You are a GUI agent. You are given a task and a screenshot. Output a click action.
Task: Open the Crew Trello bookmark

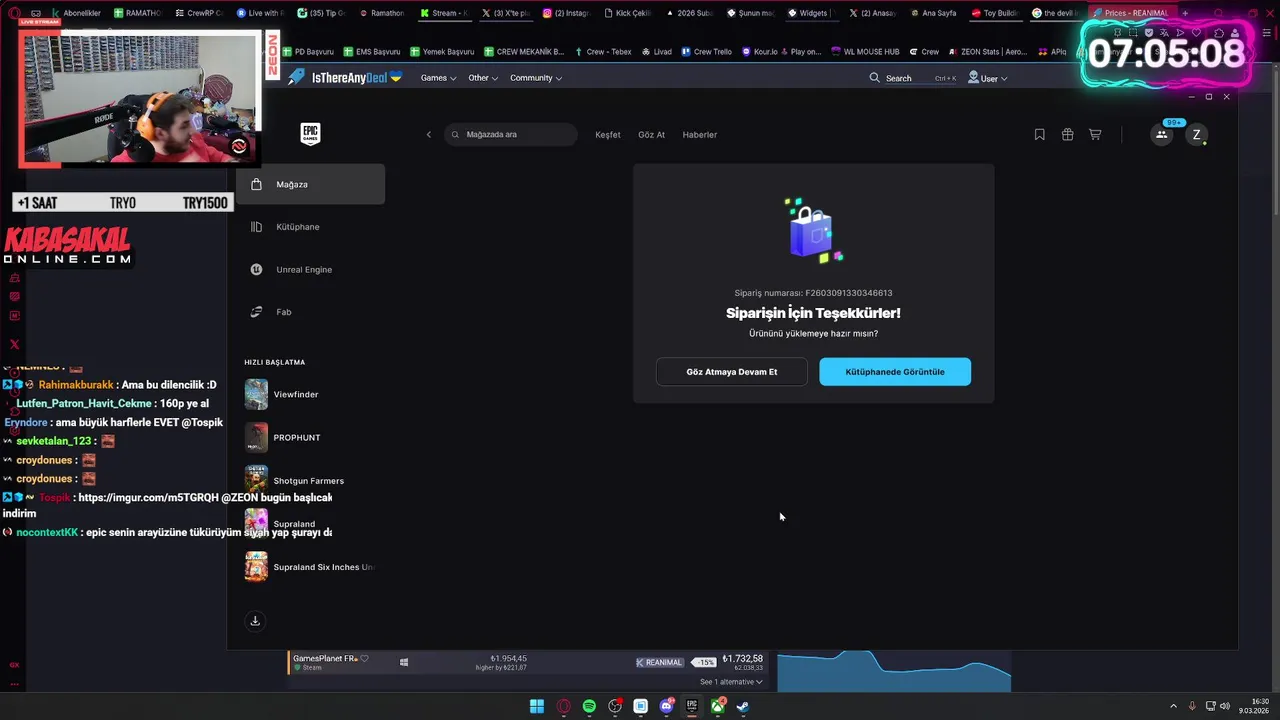click(706, 52)
